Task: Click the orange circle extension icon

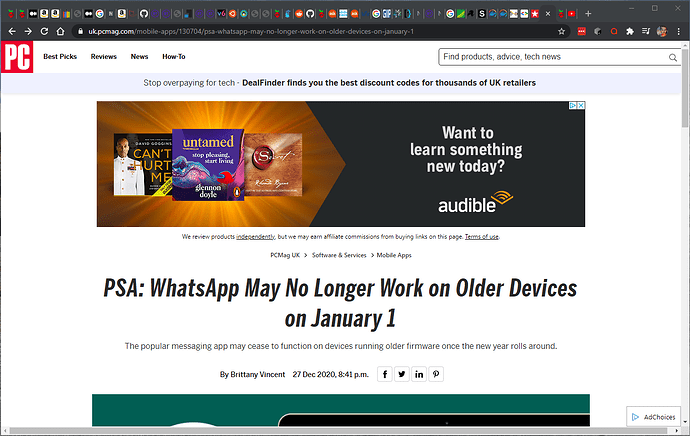Action: click(614, 31)
